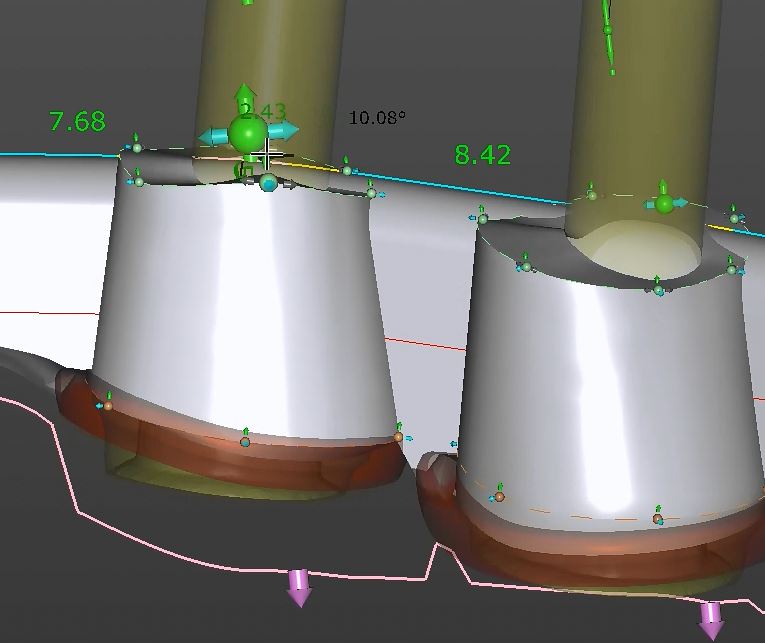Pick top-left control point of left abutment
The width and height of the screenshot is (765, 643).
click(137, 148)
